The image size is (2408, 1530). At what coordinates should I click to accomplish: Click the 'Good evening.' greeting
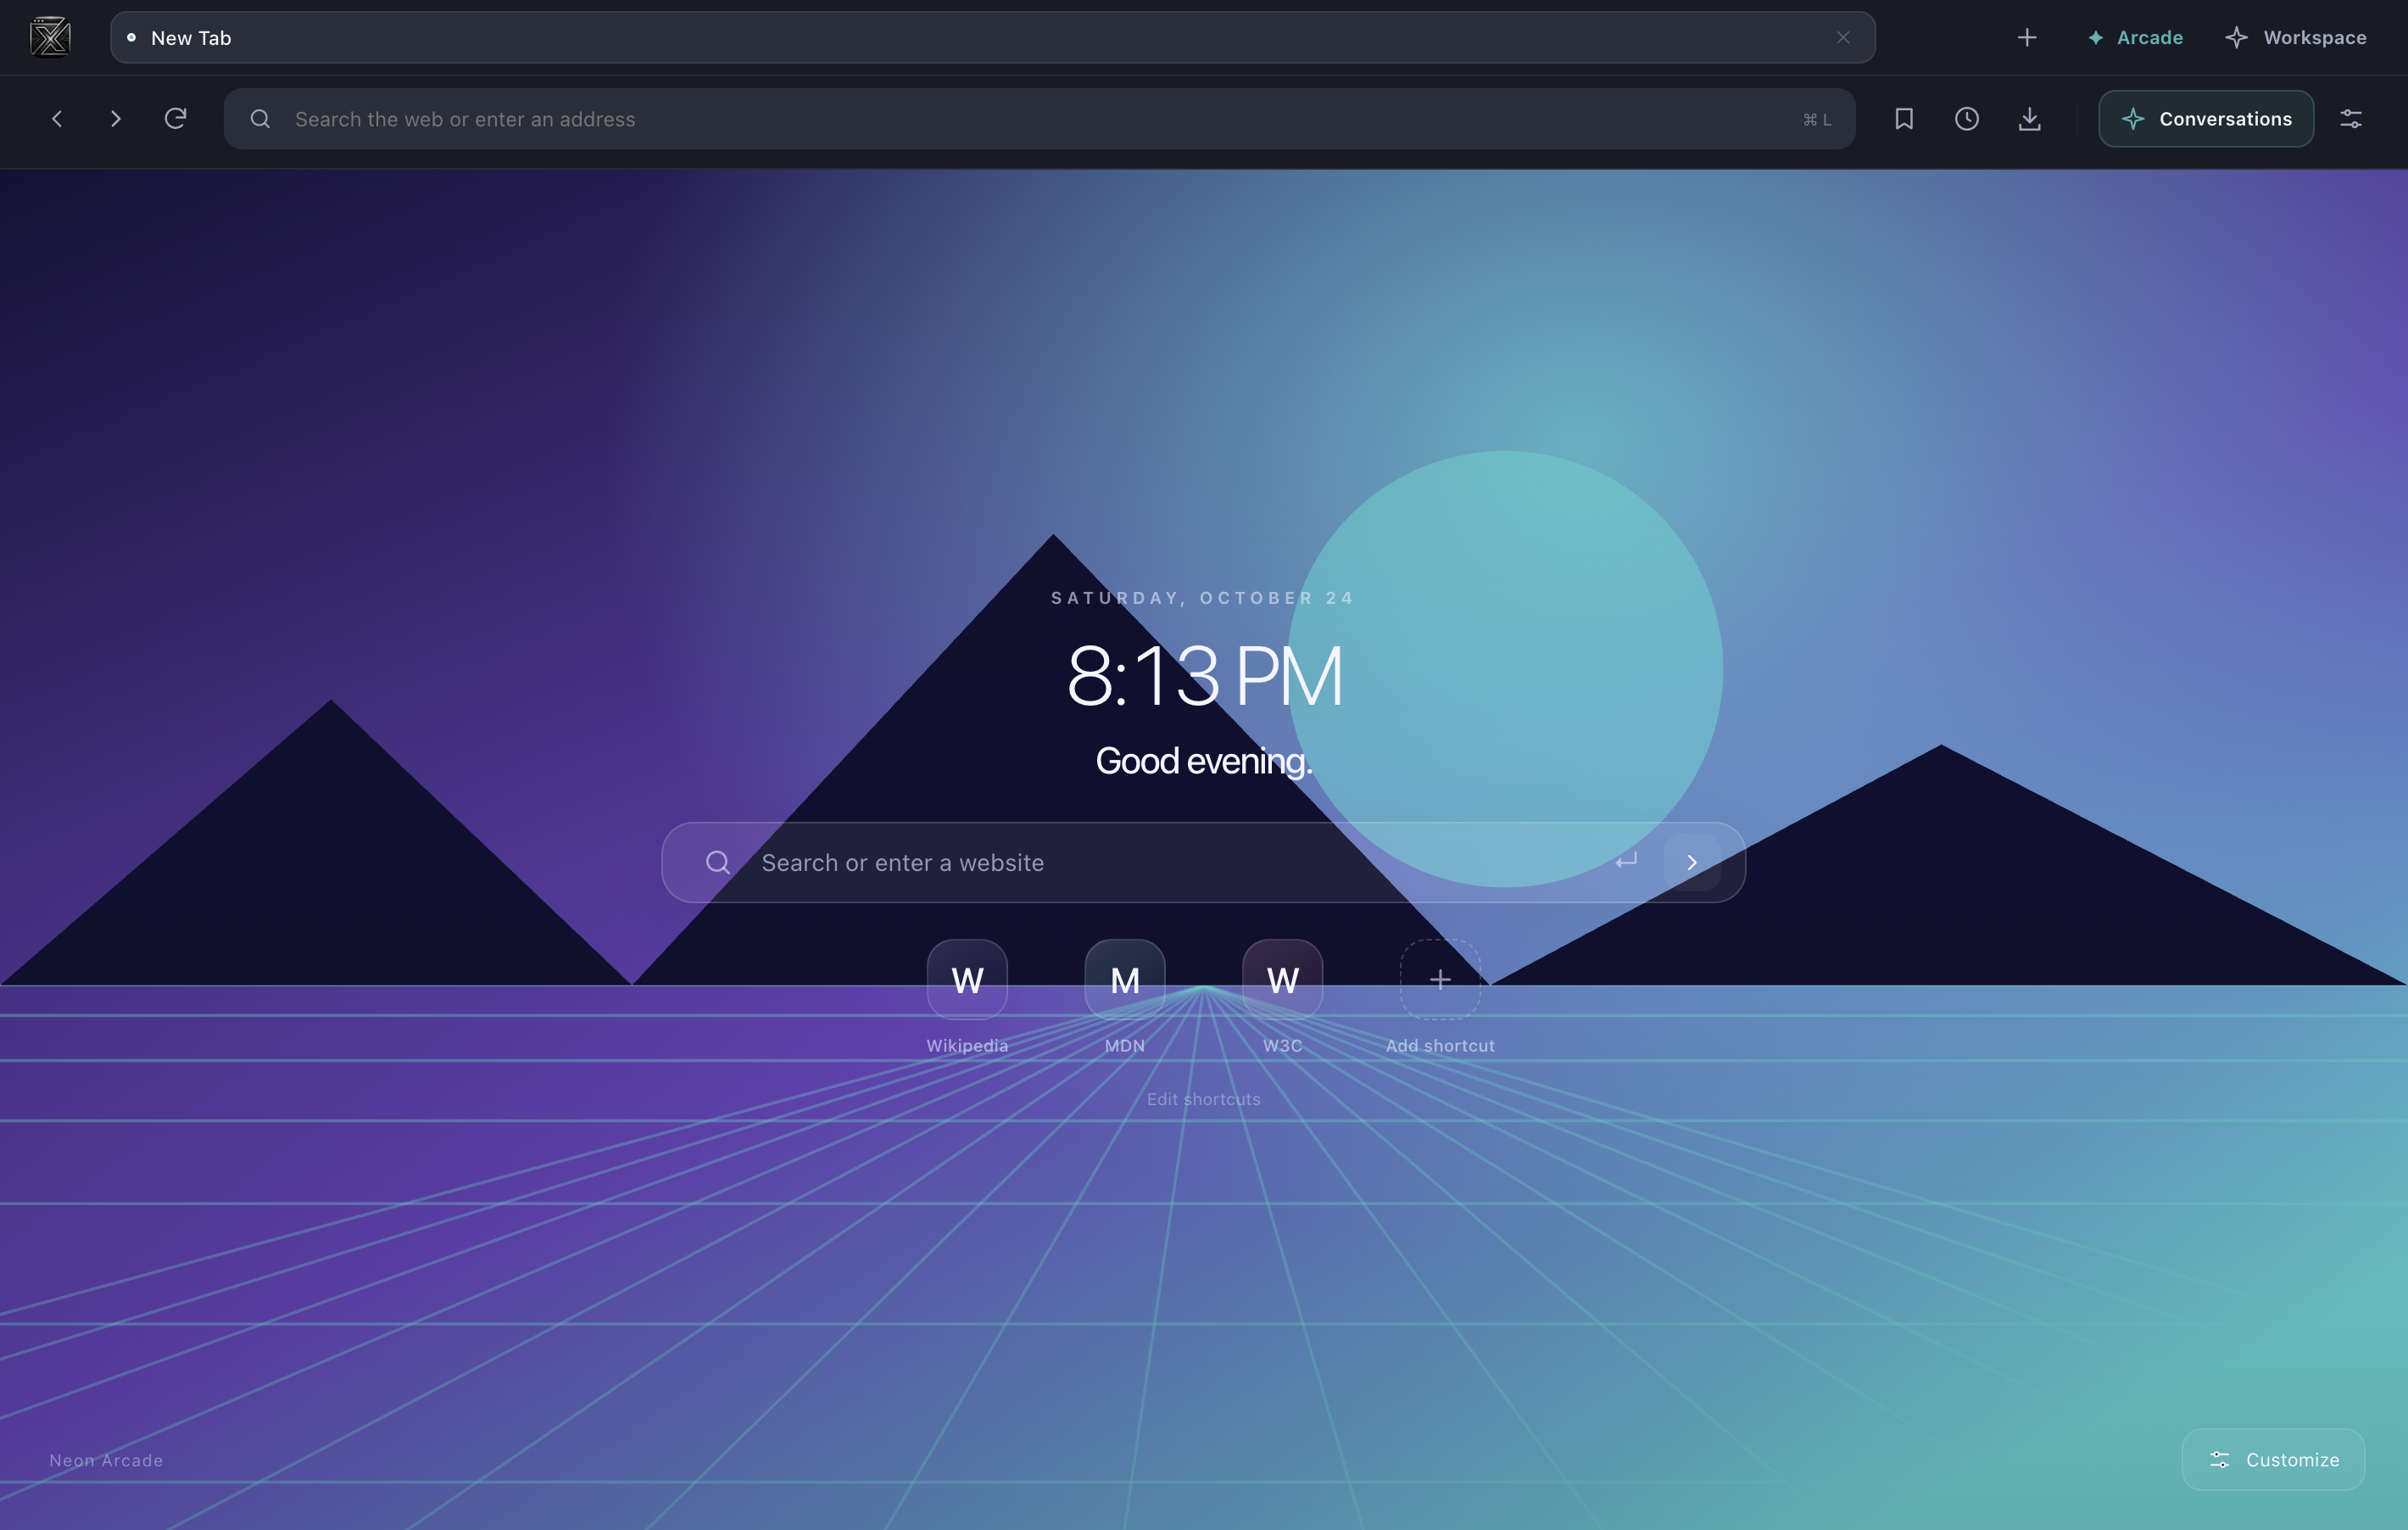click(x=1204, y=762)
